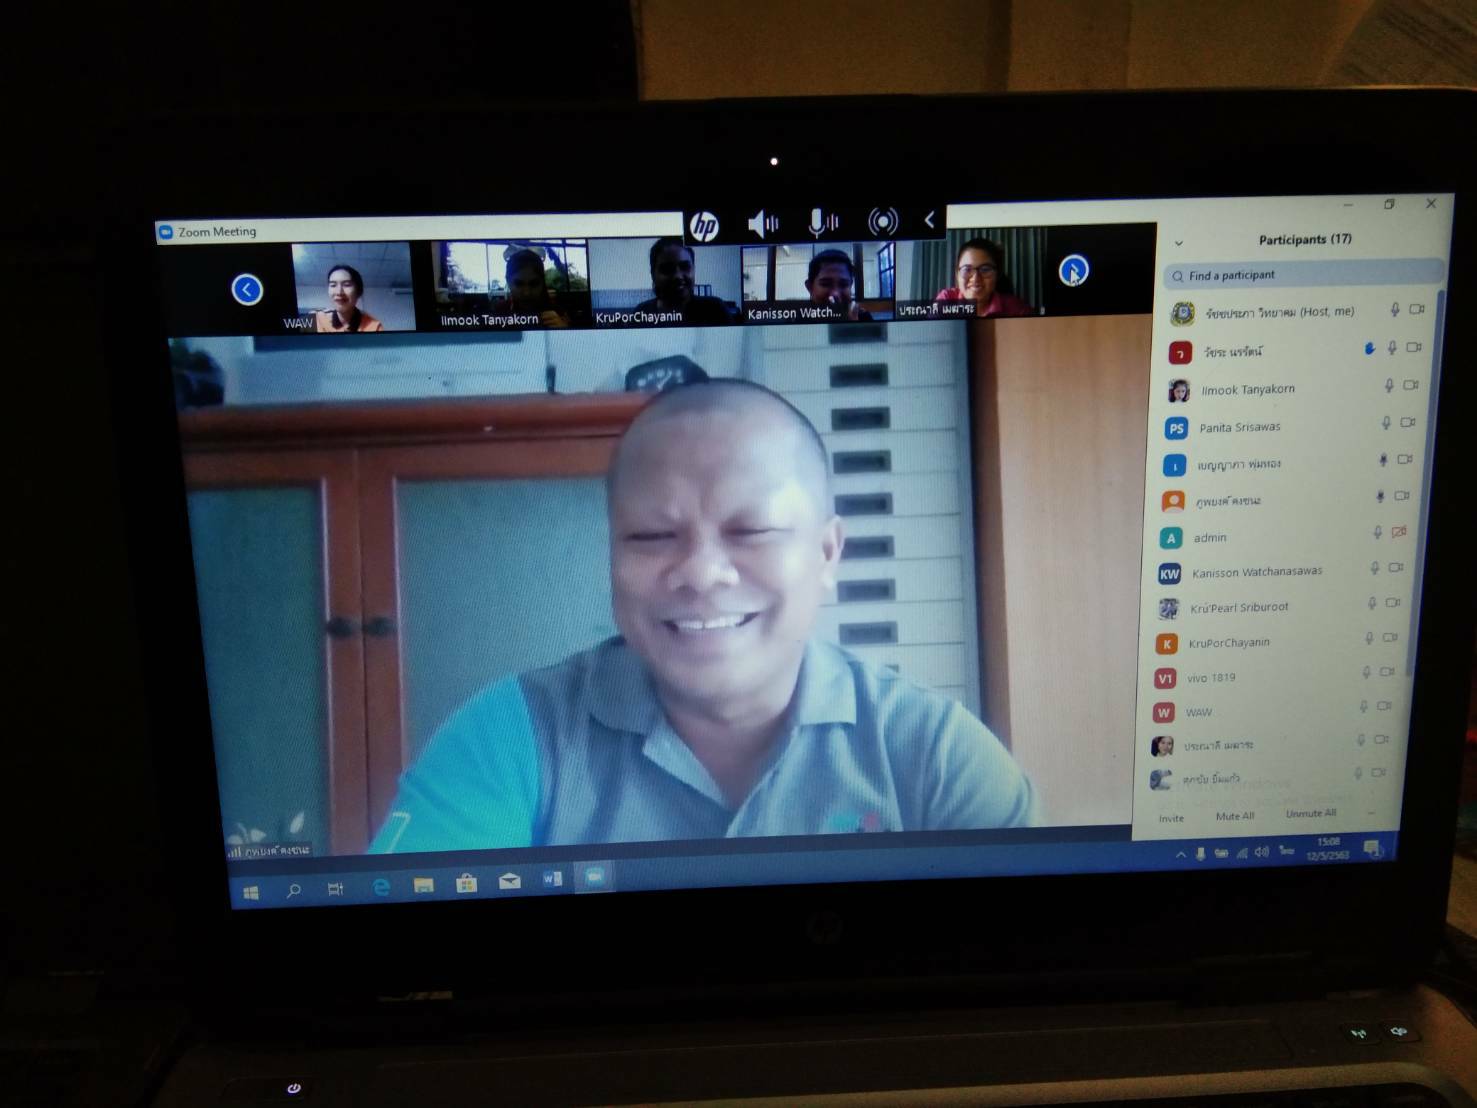The height and width of the screenshot is (1108, 1477).
Task: Click the HP overlay microphone icon
Action: 822,222
